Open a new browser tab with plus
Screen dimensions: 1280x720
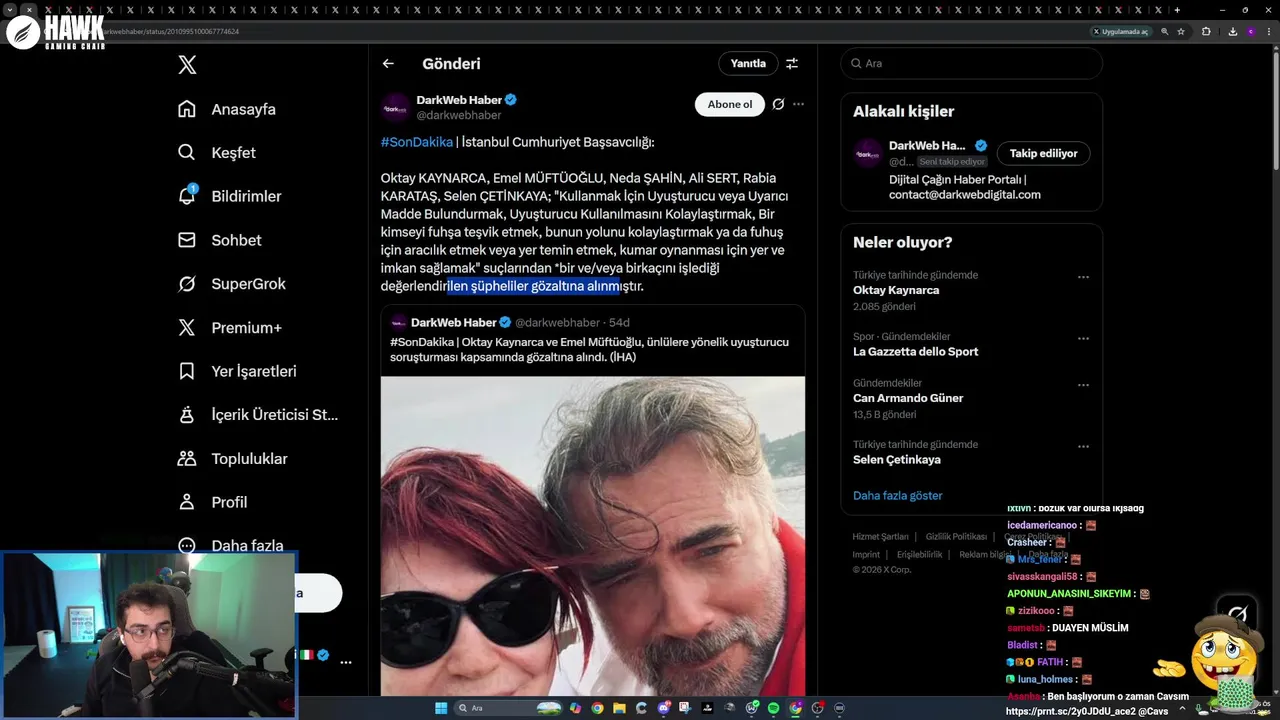point(1177,10)
